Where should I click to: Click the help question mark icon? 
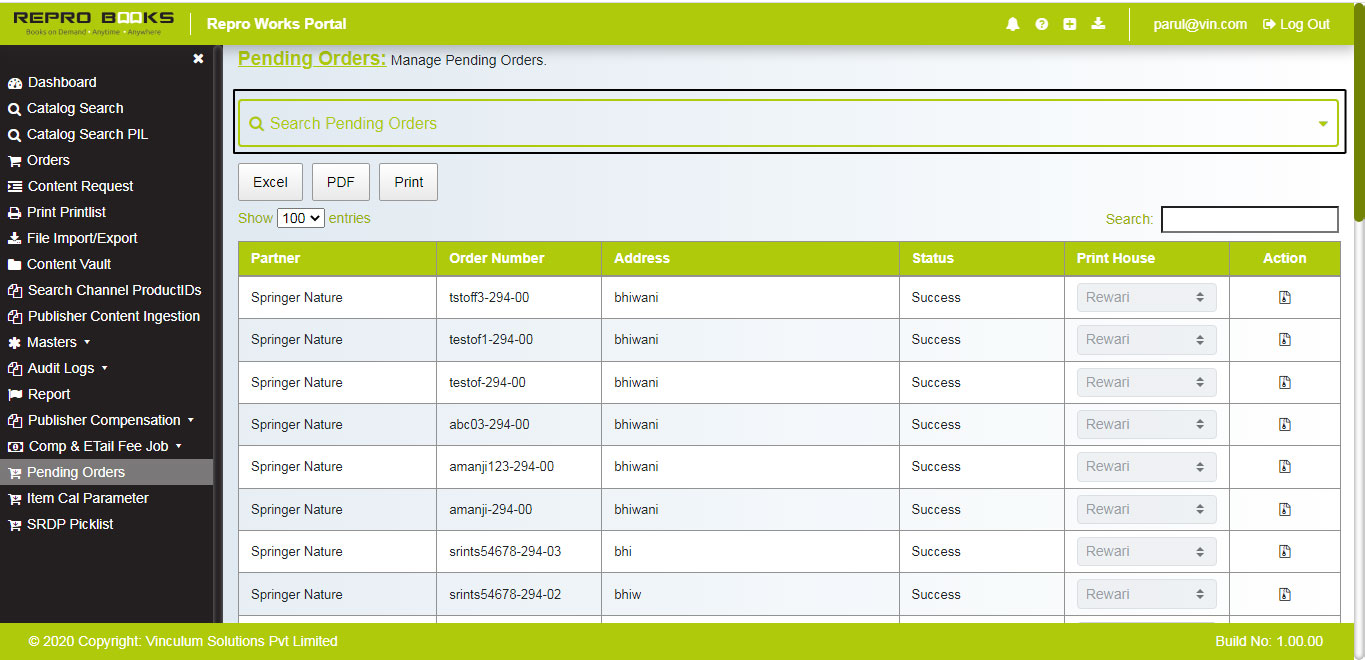pos(1041,24)
